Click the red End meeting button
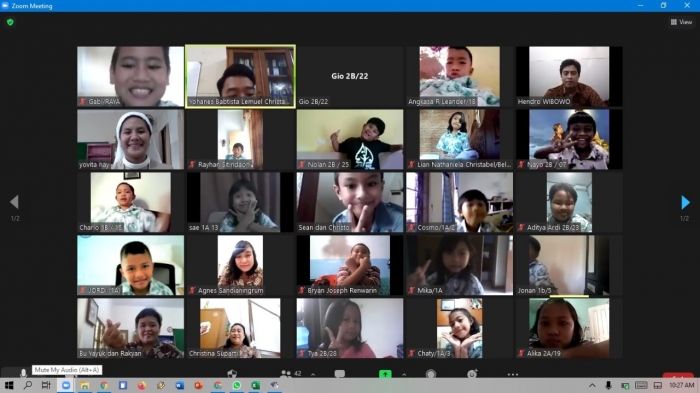The image size is (700, 393). click(x=678, y=375)
